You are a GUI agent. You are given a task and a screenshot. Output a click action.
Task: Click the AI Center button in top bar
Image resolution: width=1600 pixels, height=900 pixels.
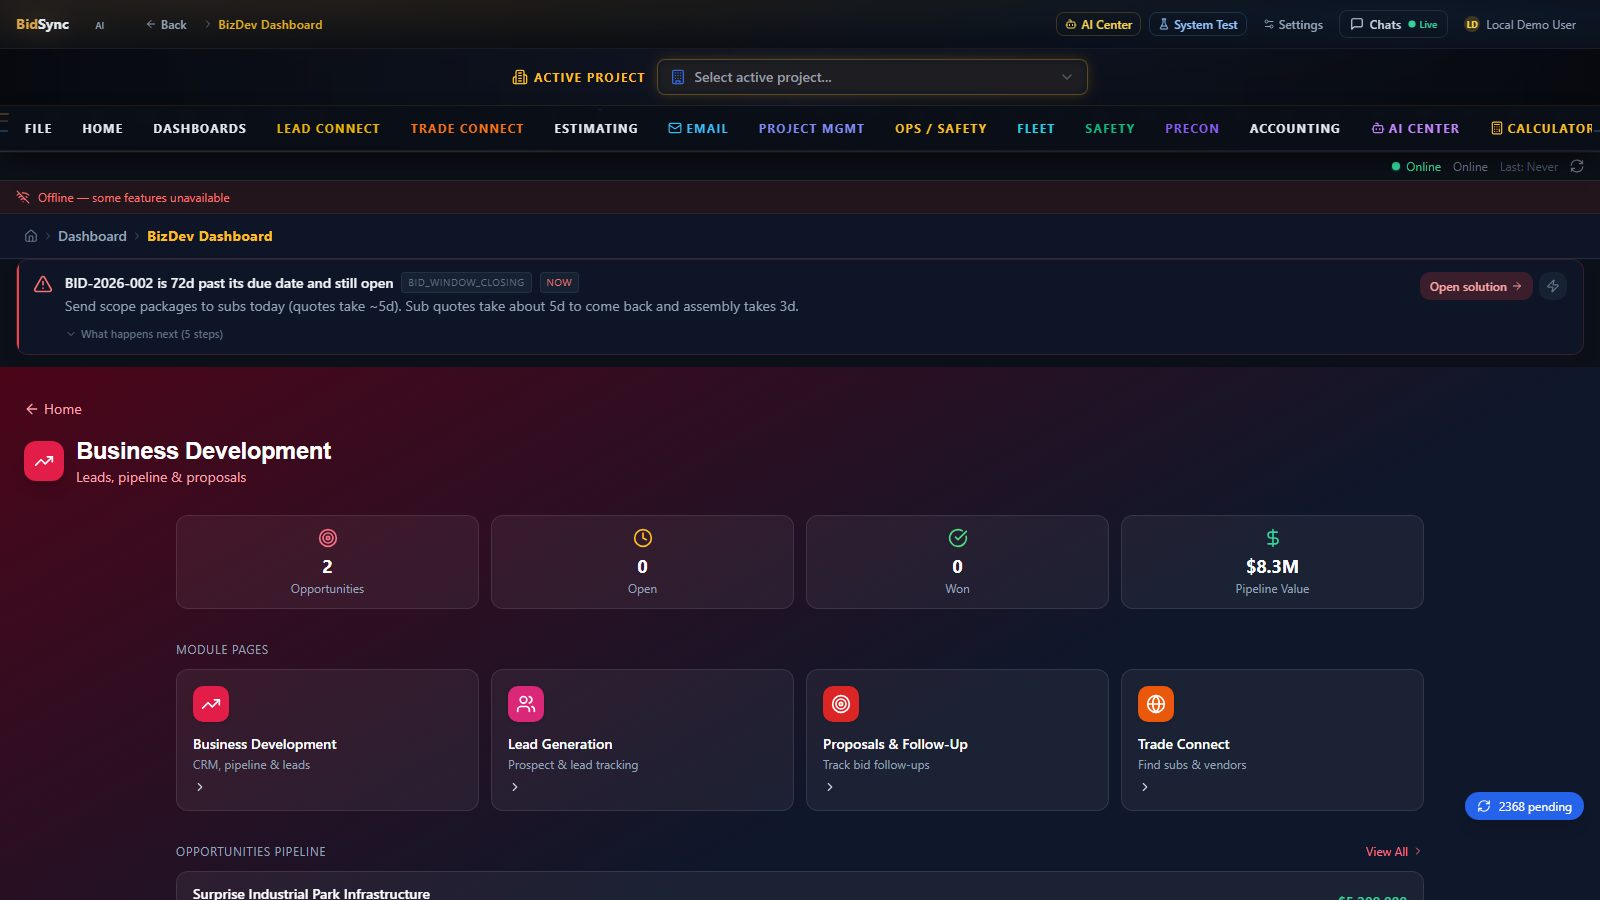(1098, 24)
